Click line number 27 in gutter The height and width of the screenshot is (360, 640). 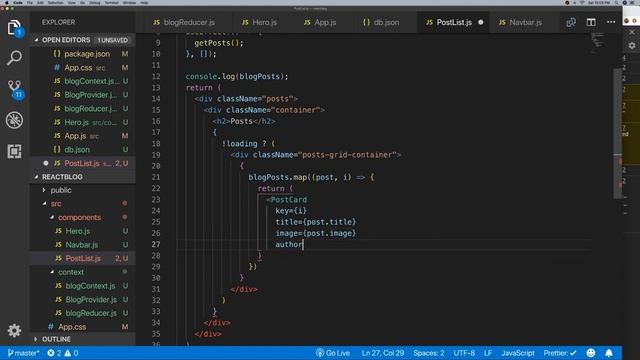(x=156, y=244)
